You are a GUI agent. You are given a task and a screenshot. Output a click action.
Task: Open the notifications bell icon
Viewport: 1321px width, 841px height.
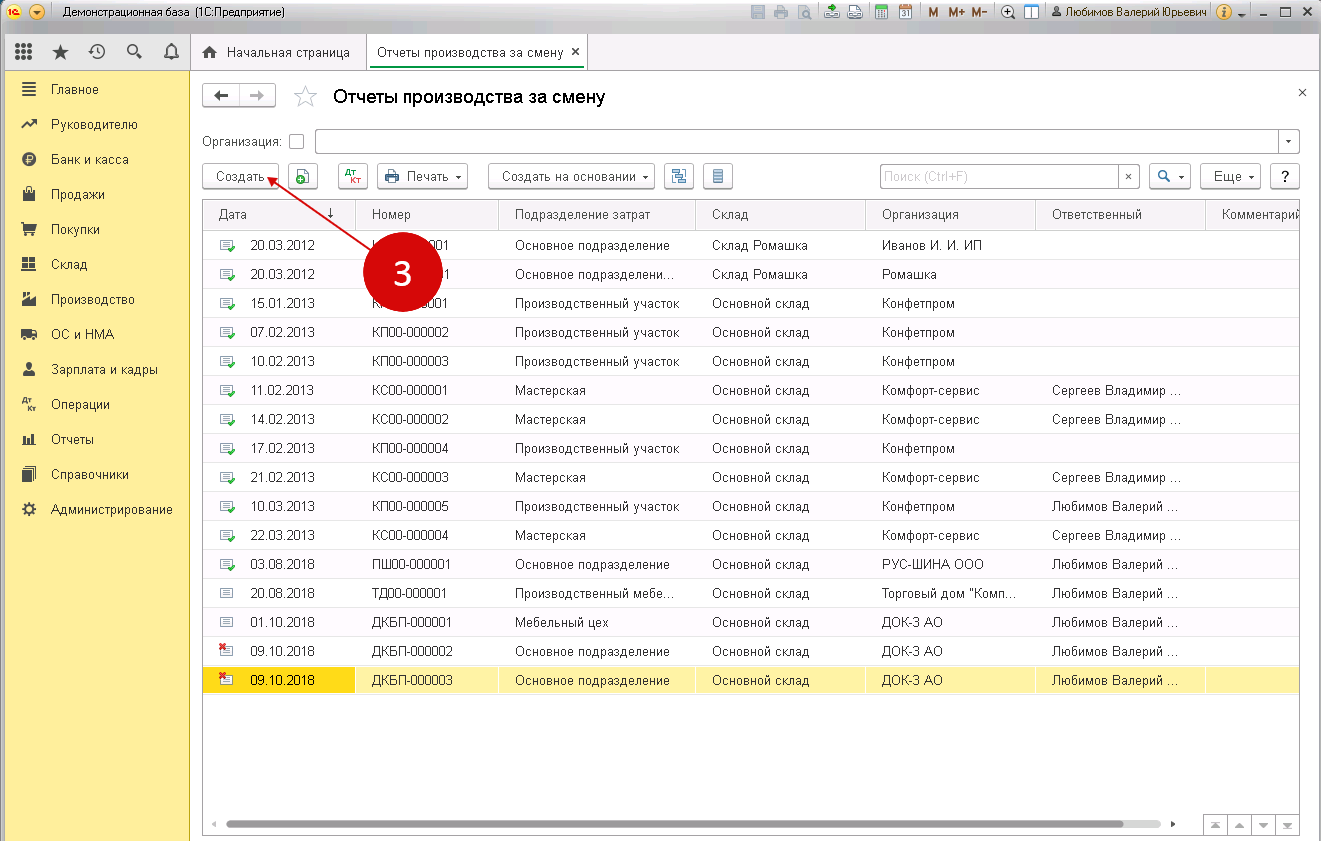(x=170, y=52)
